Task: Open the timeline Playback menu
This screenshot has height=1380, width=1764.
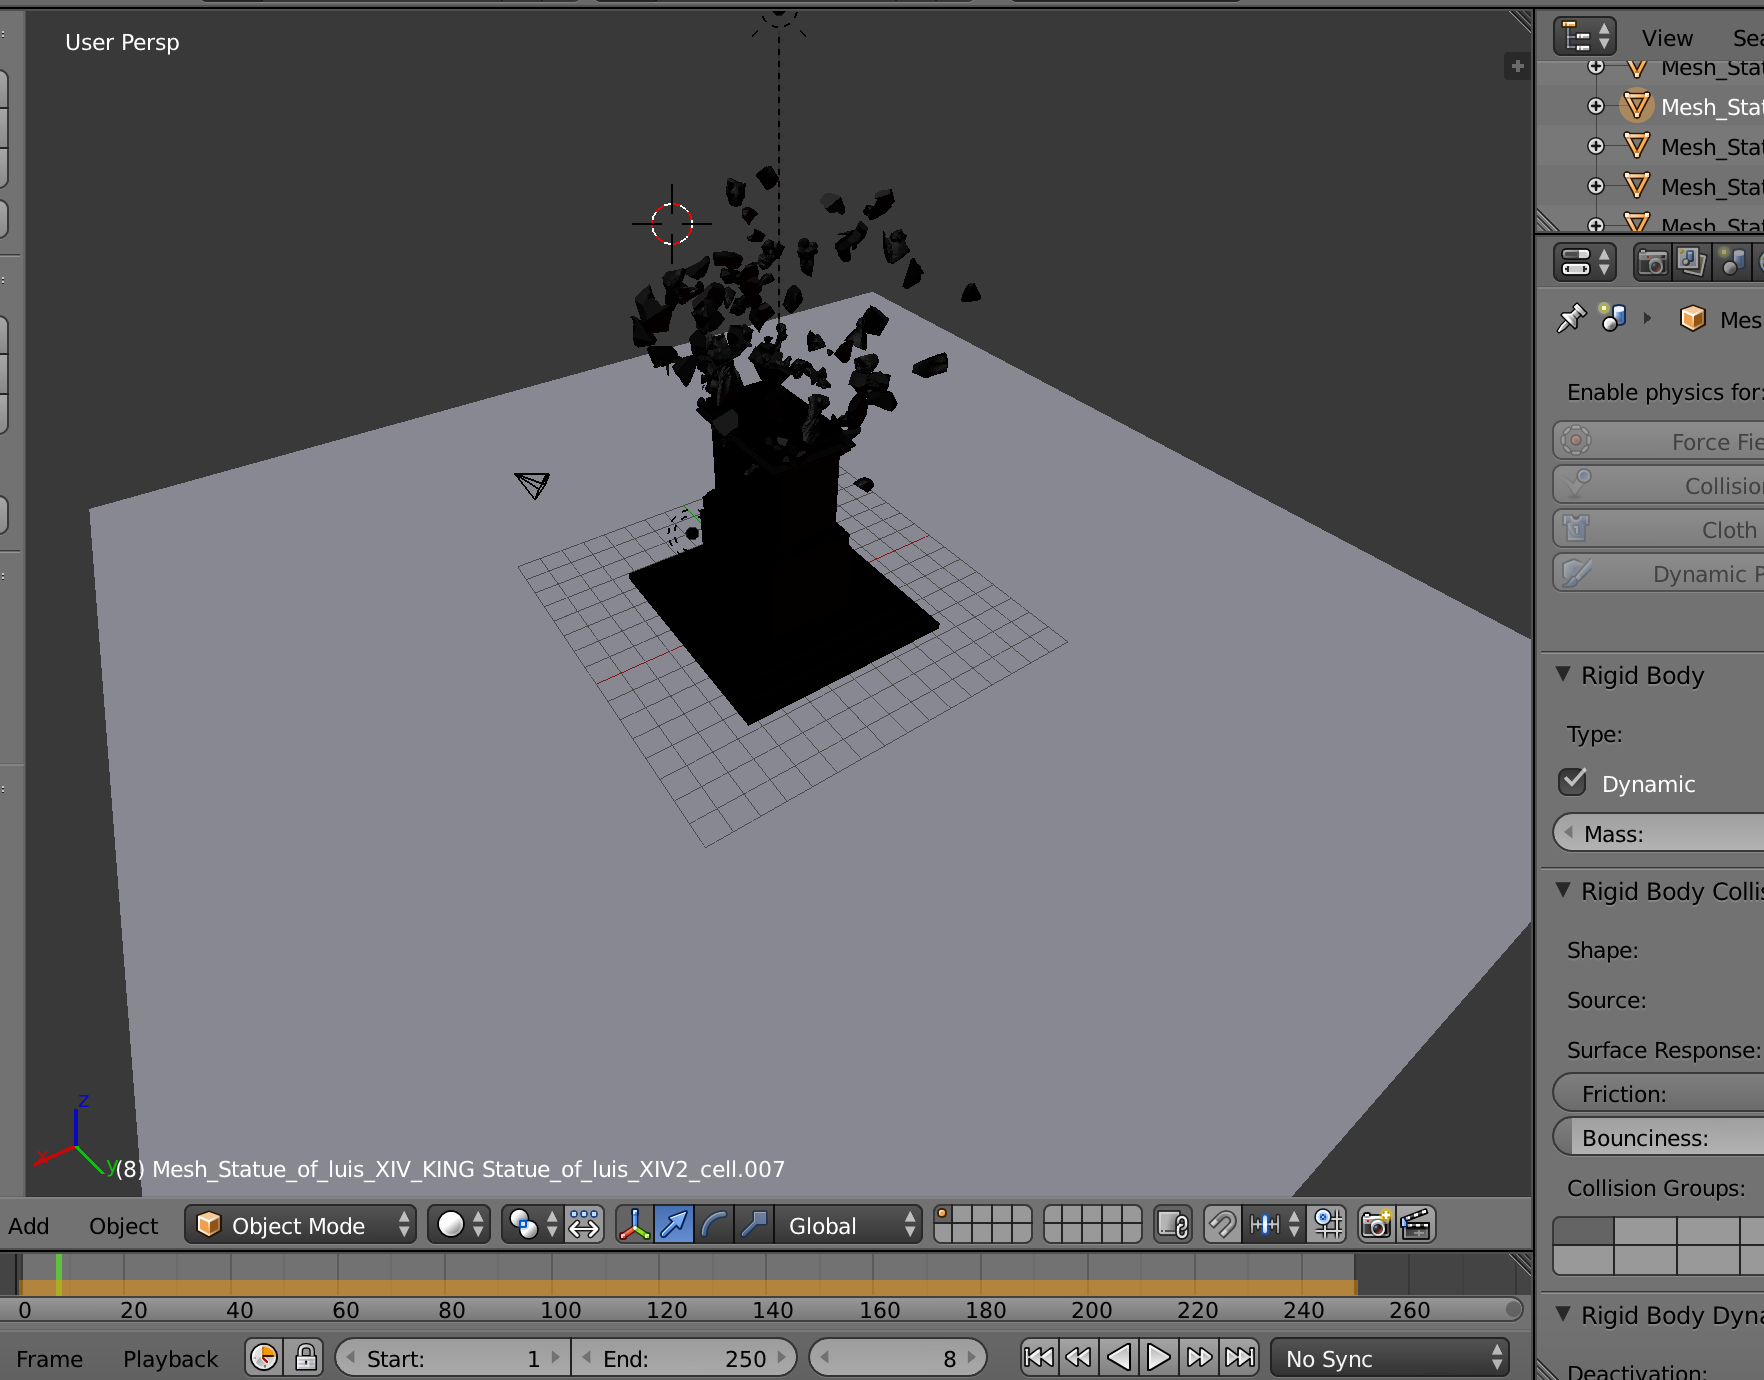Action: pos(171,1359)
